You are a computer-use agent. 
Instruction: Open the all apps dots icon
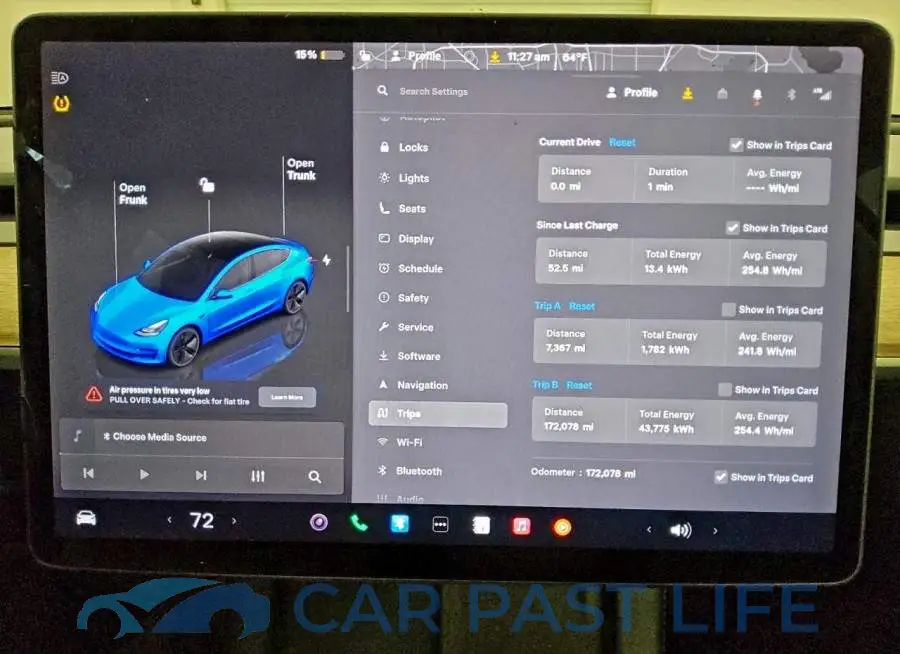click(x=440, y=525)
